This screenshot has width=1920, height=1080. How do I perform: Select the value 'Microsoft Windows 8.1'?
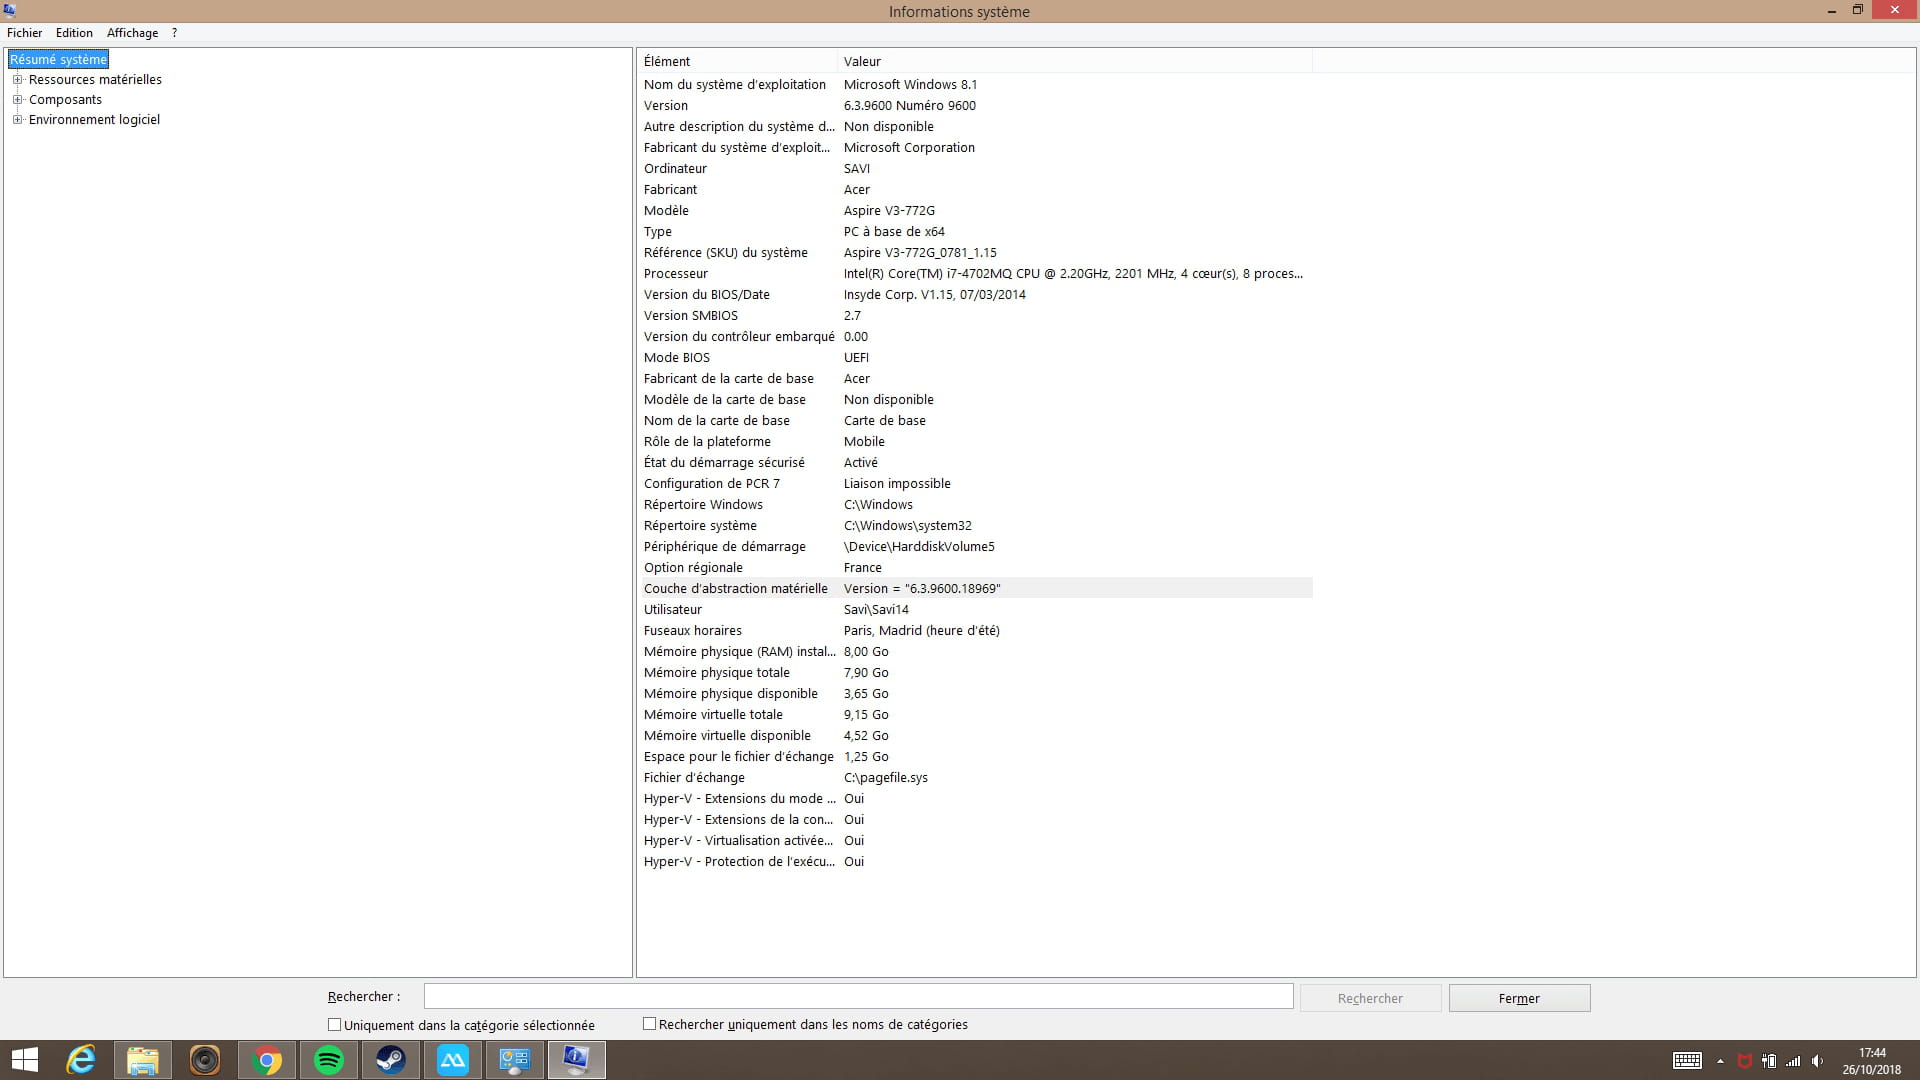[x=910, y=85]
